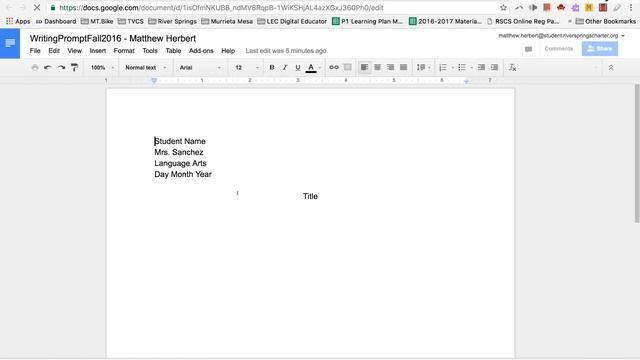The height and width of the screenshot is (360, 640).
Task: Open the Chrome three-dot menu
Action: (x=631, y=7)
